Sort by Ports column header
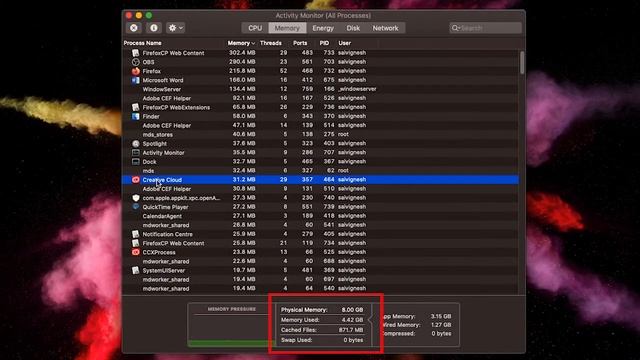Image resolution: width=640 pixels, height=360 pixels. coord(300,43)
